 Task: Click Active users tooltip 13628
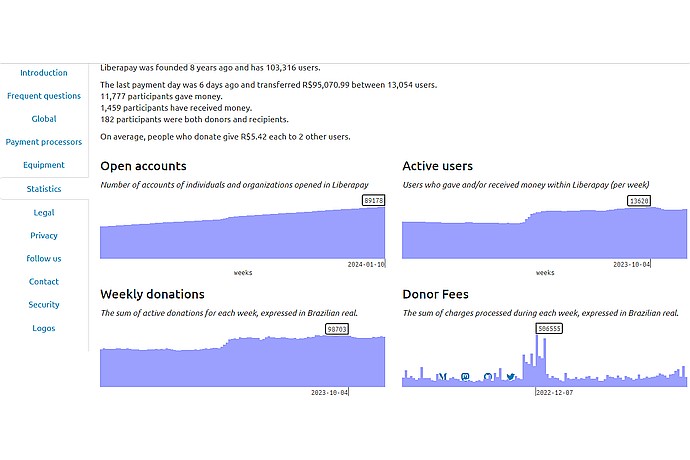click(639, 201)
